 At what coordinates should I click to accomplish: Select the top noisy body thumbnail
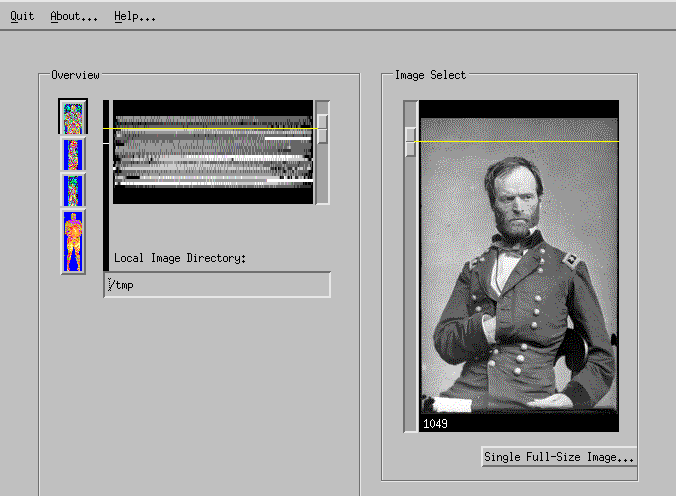click(x=73, y=116)
